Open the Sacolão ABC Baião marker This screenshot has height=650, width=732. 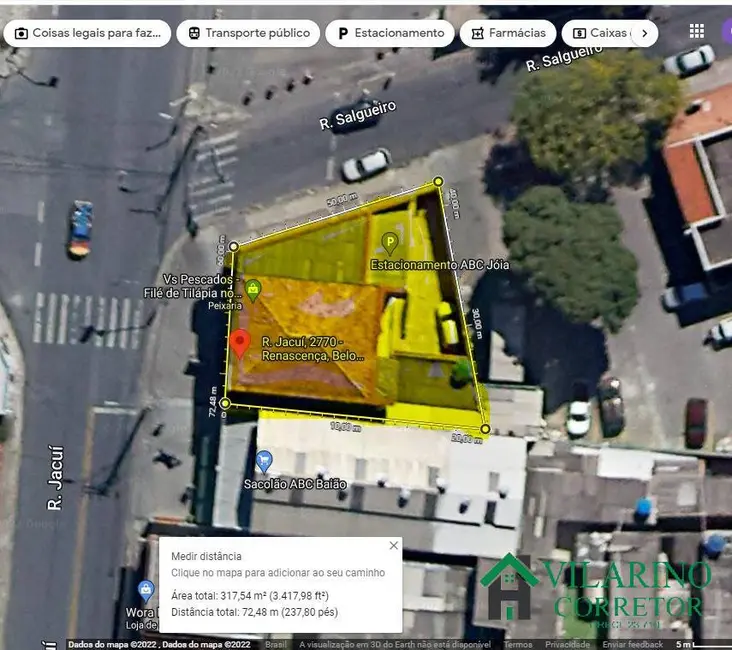[264, 461]
